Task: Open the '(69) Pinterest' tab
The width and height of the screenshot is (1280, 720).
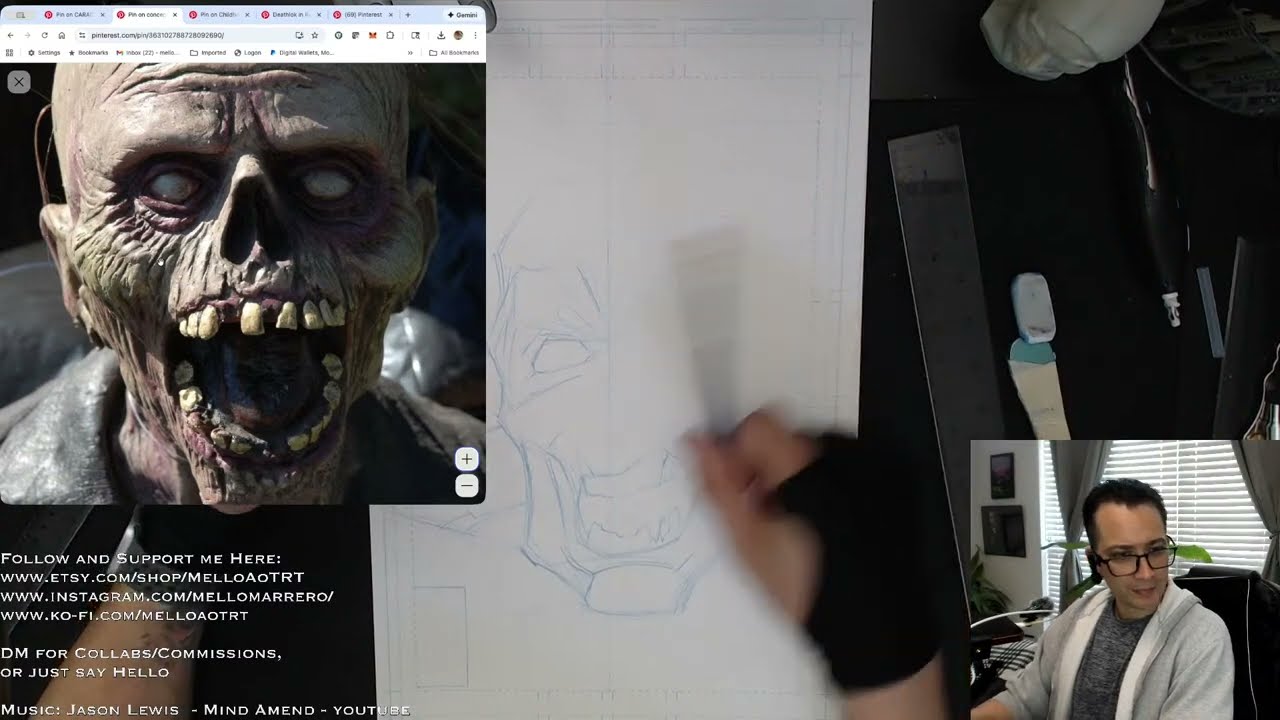Action: coord(363,15)
